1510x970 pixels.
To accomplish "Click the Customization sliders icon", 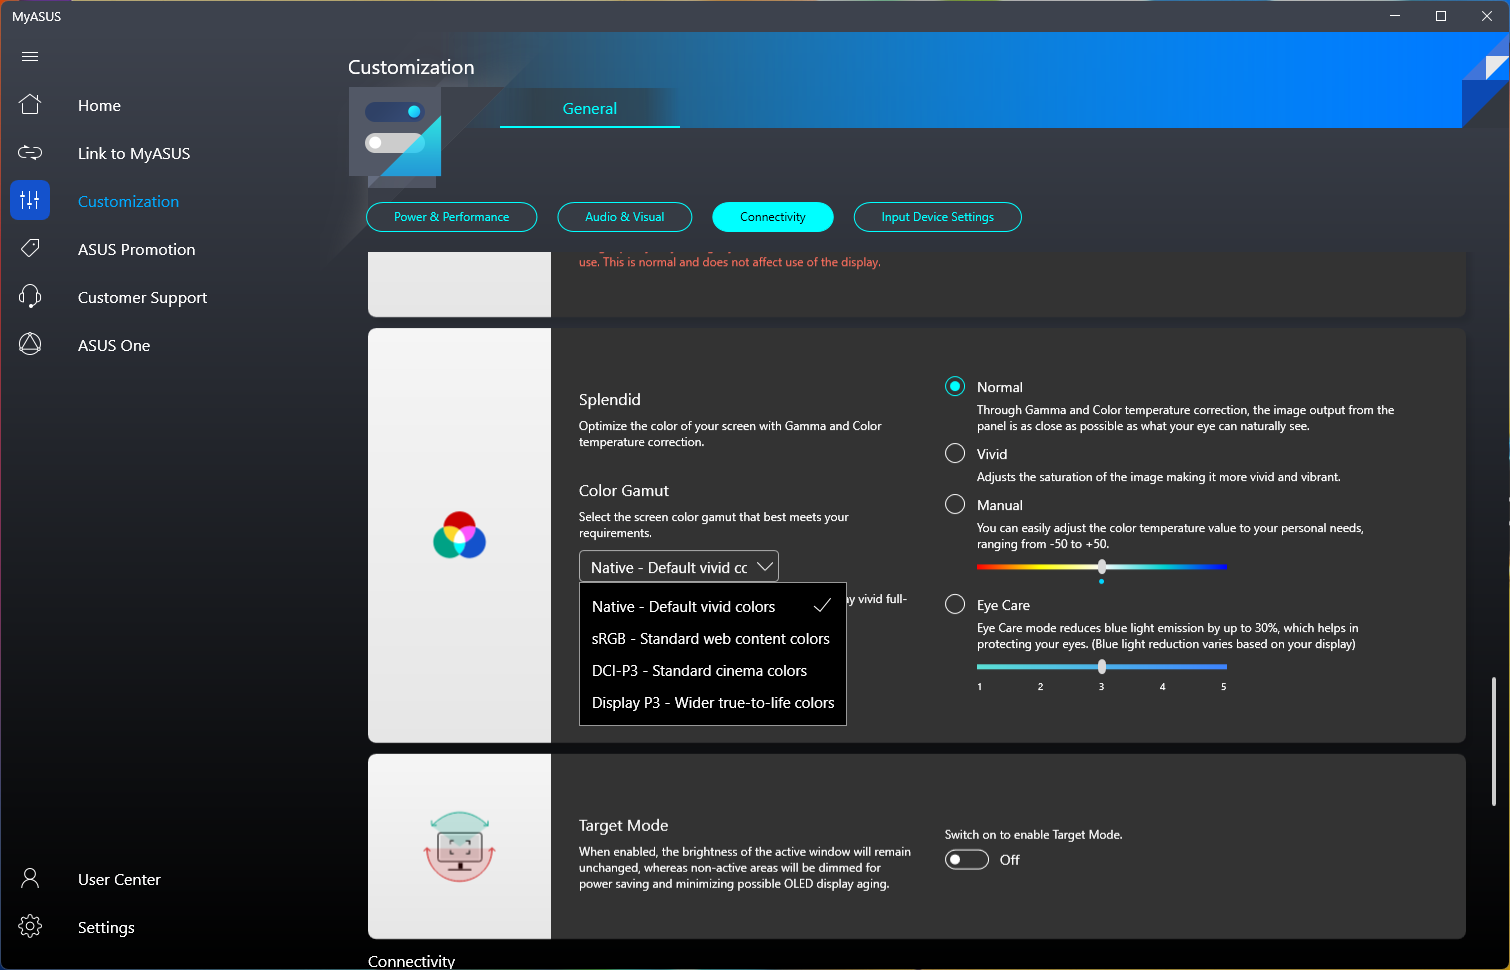I will click(30, 200).
